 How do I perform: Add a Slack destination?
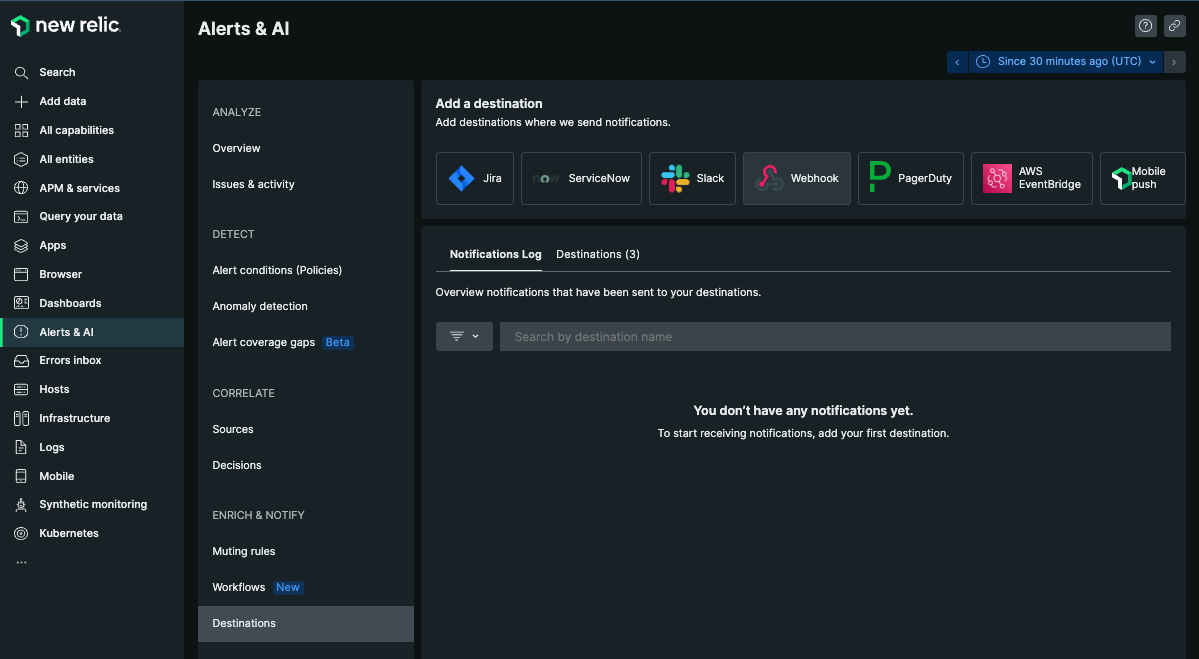click(692, 178)
